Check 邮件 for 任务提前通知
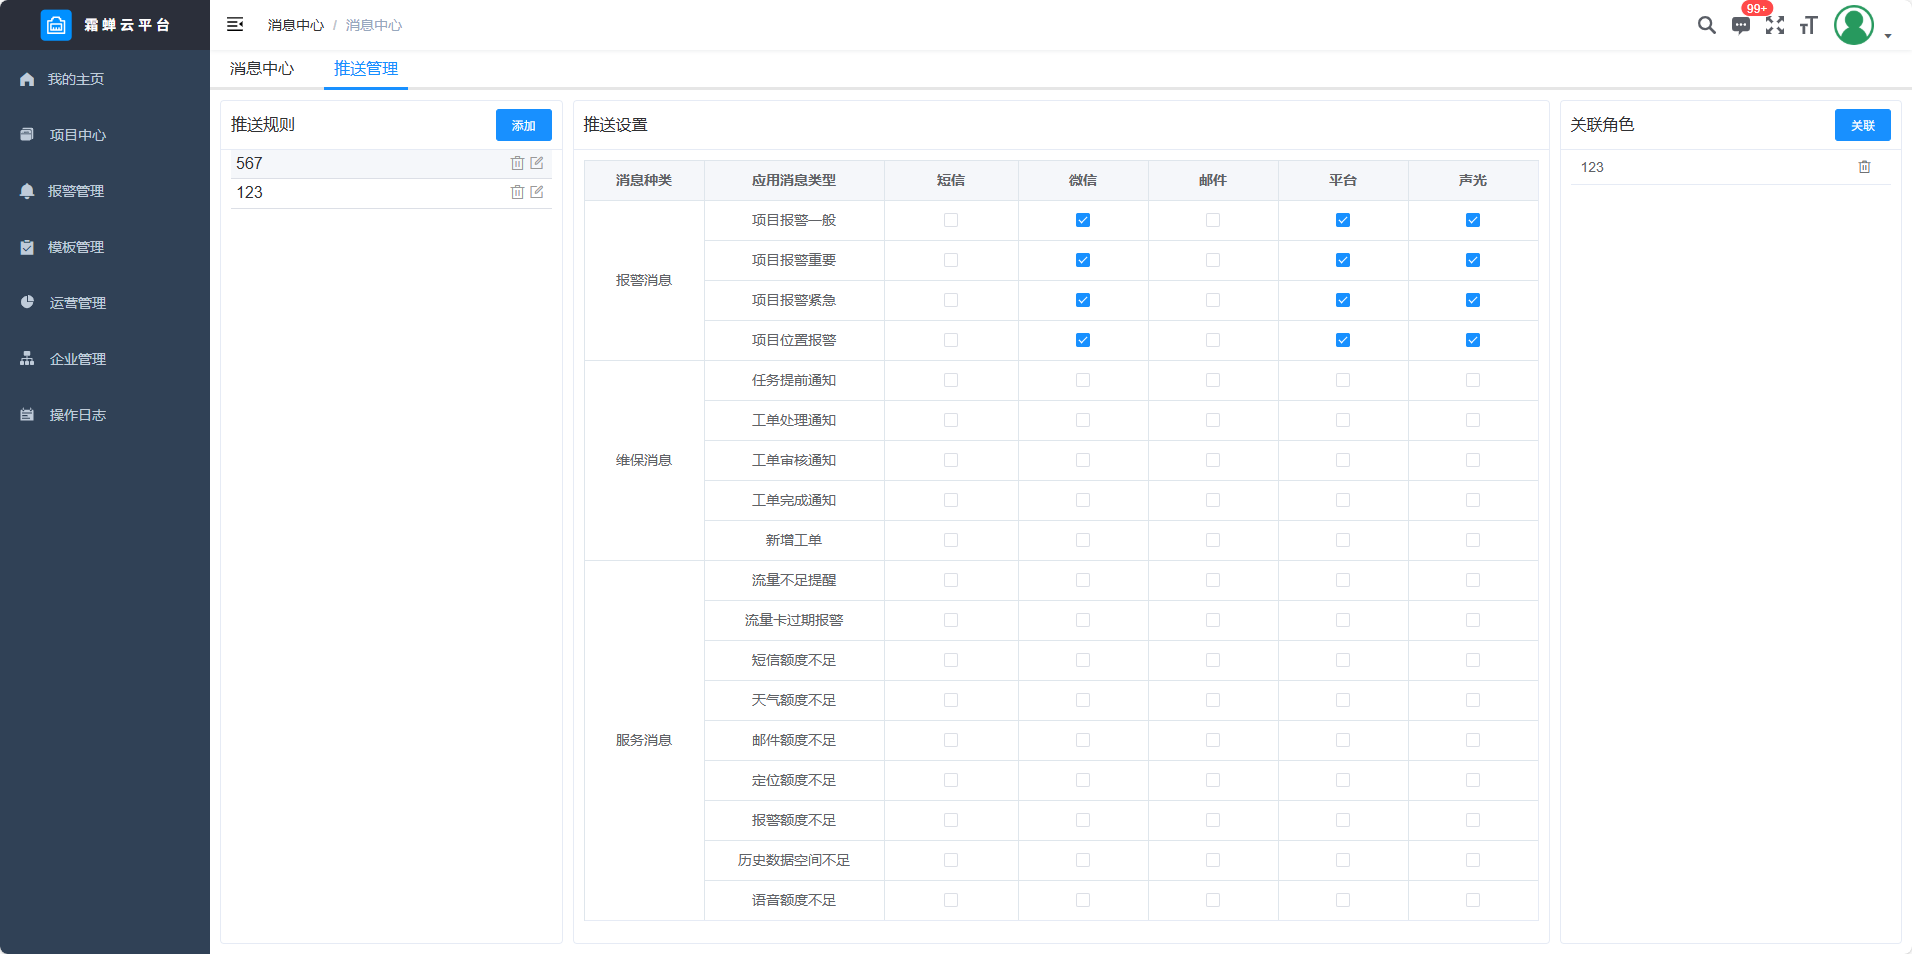This screenshot has width=1912, height=954. tap(1213, 380)
